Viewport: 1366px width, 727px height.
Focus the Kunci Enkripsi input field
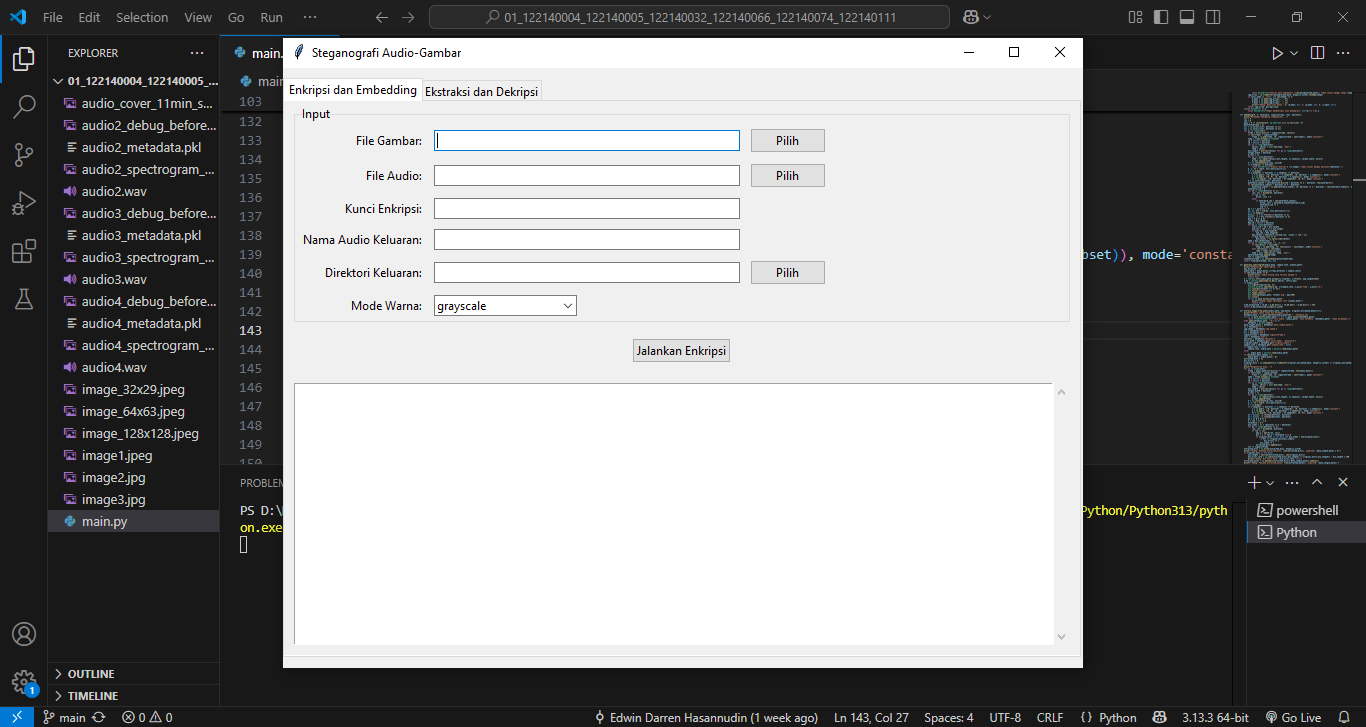coord(587,208)
